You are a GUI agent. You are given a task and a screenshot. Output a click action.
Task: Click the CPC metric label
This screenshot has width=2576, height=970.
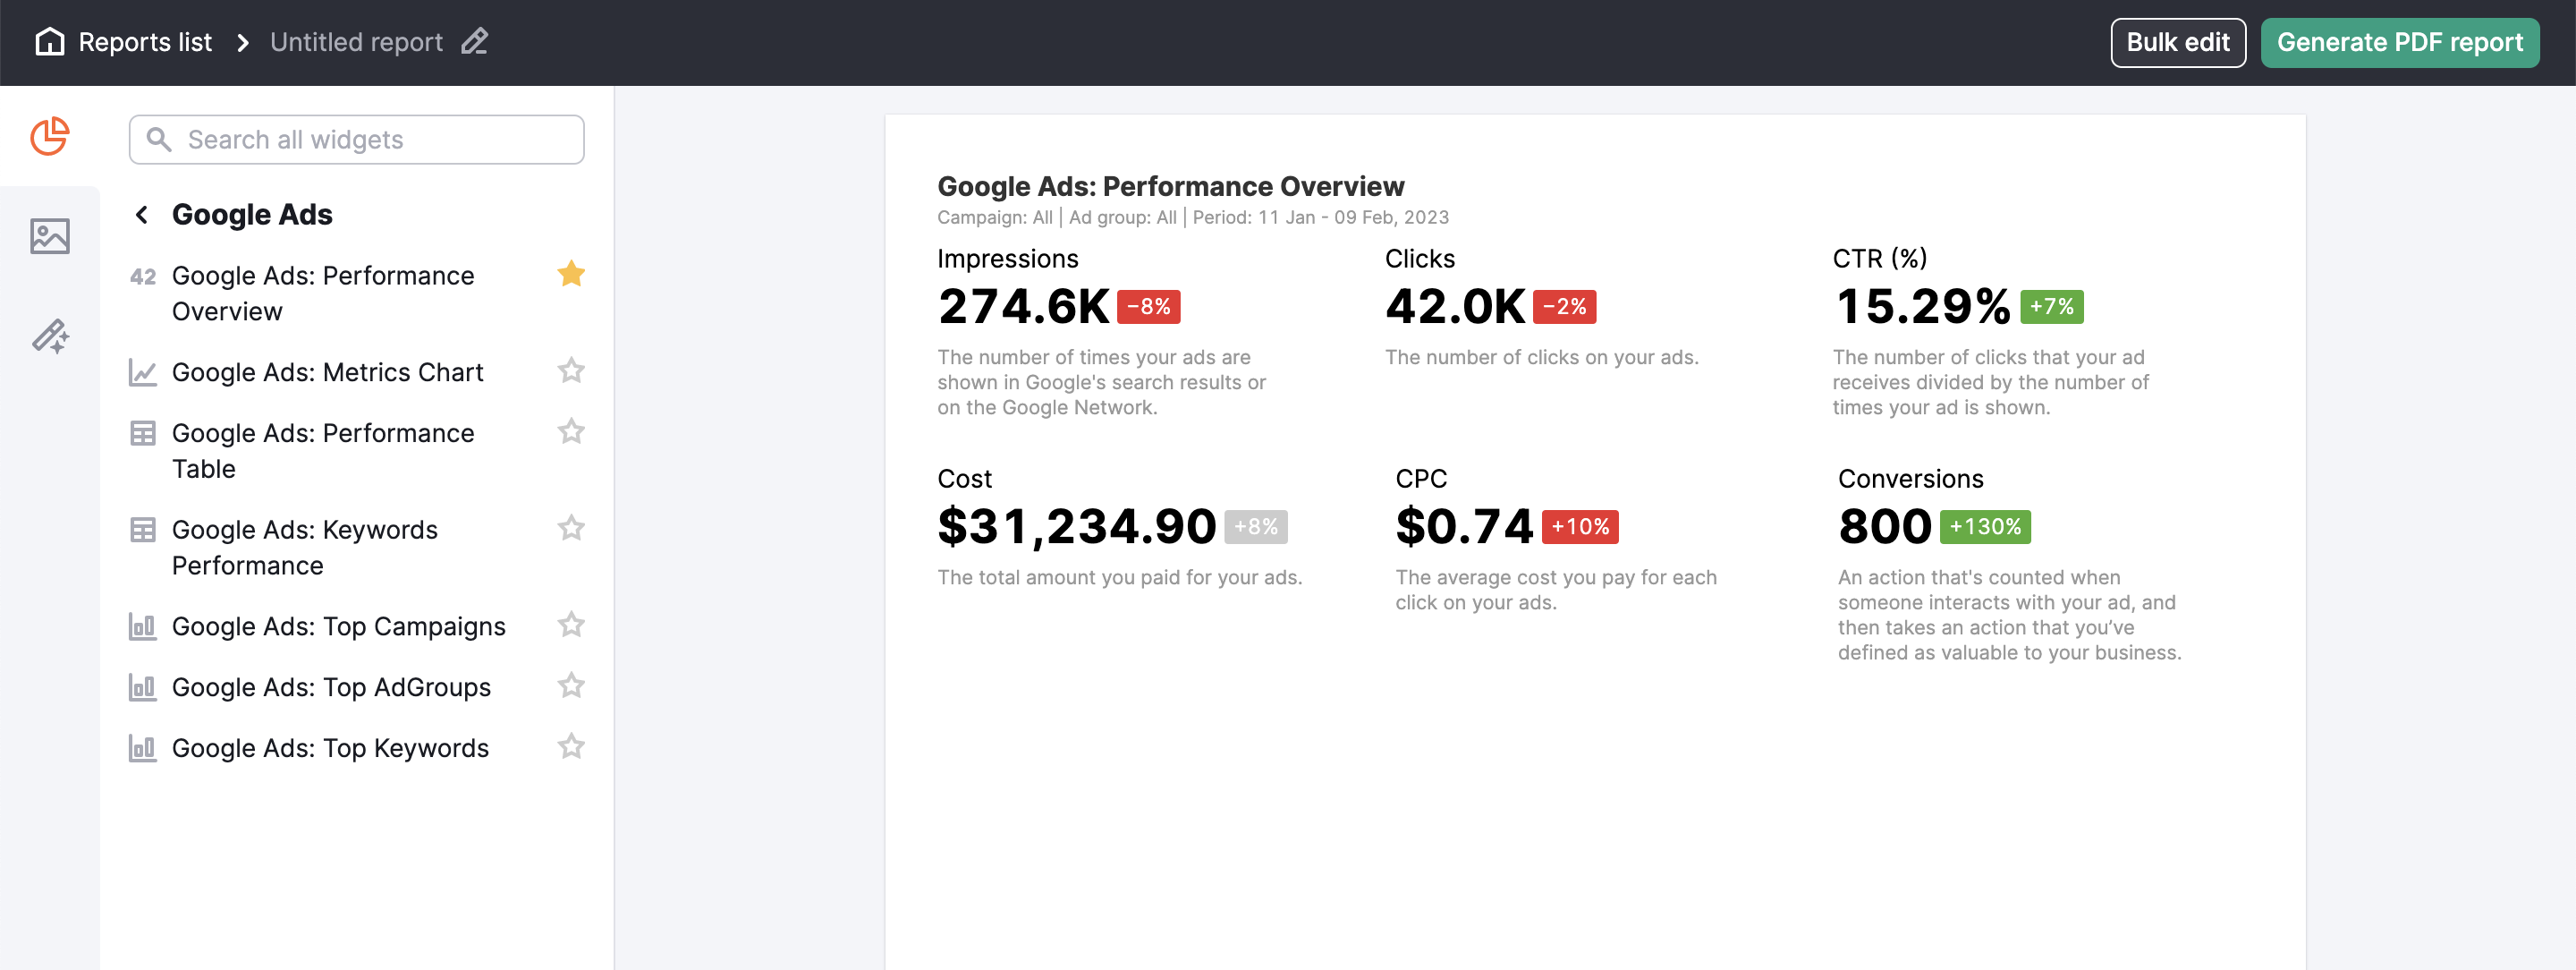coord(1421,479)
